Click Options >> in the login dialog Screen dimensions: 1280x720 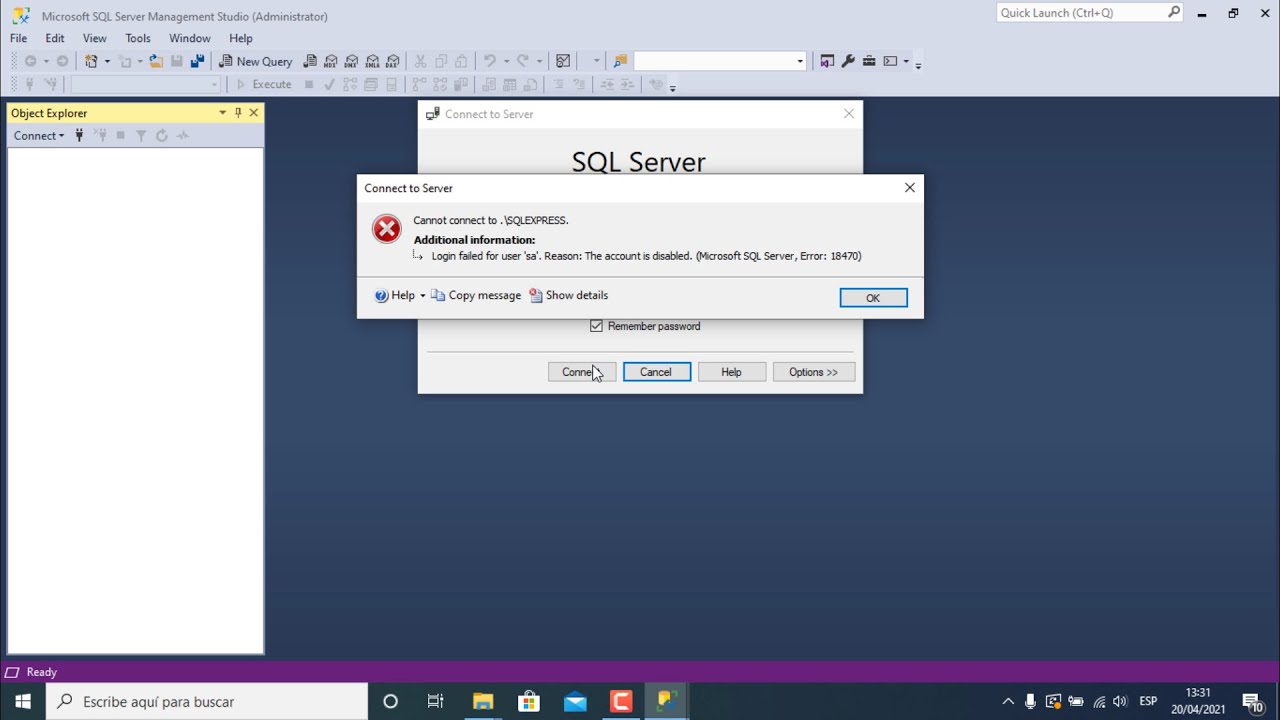coord(813,372)
